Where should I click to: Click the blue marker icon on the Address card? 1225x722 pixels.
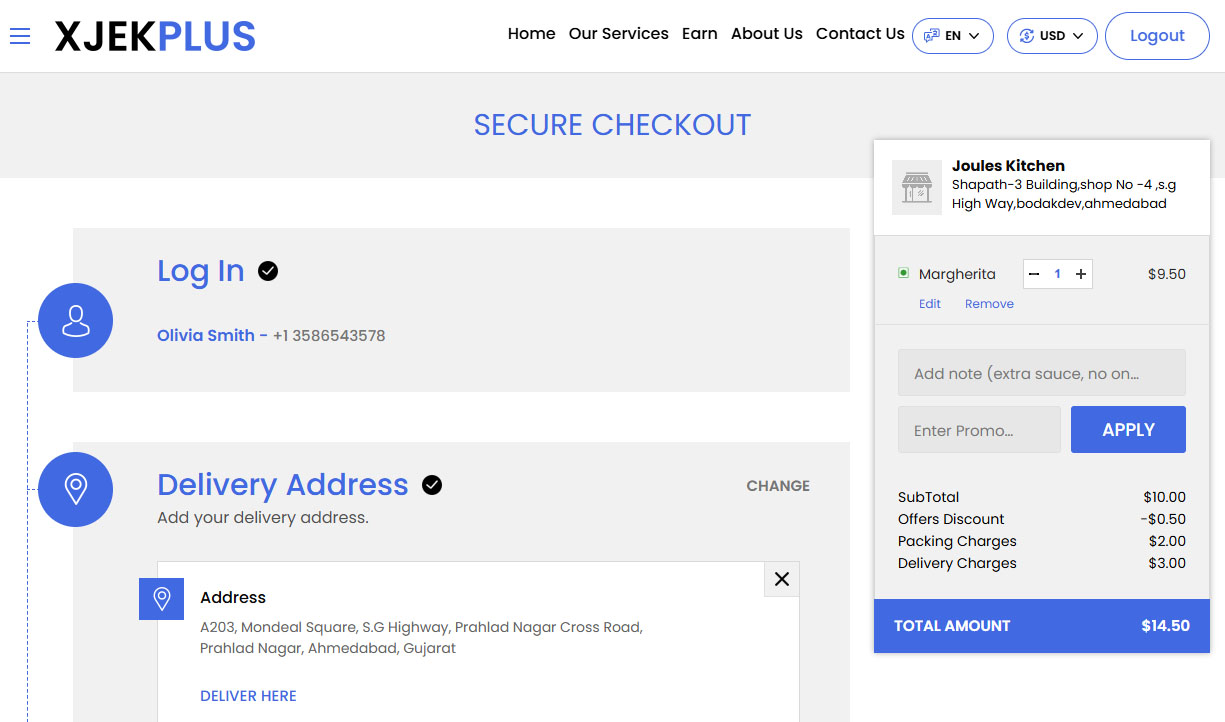coord(161,598)
